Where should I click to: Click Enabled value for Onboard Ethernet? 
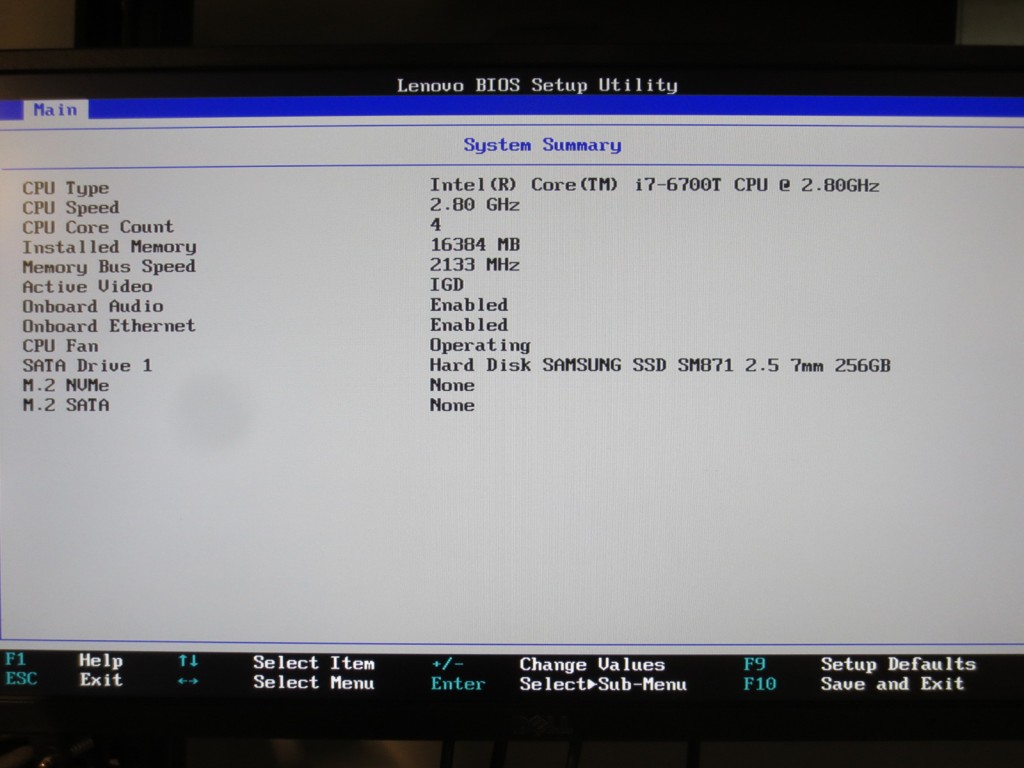point(469,325)
